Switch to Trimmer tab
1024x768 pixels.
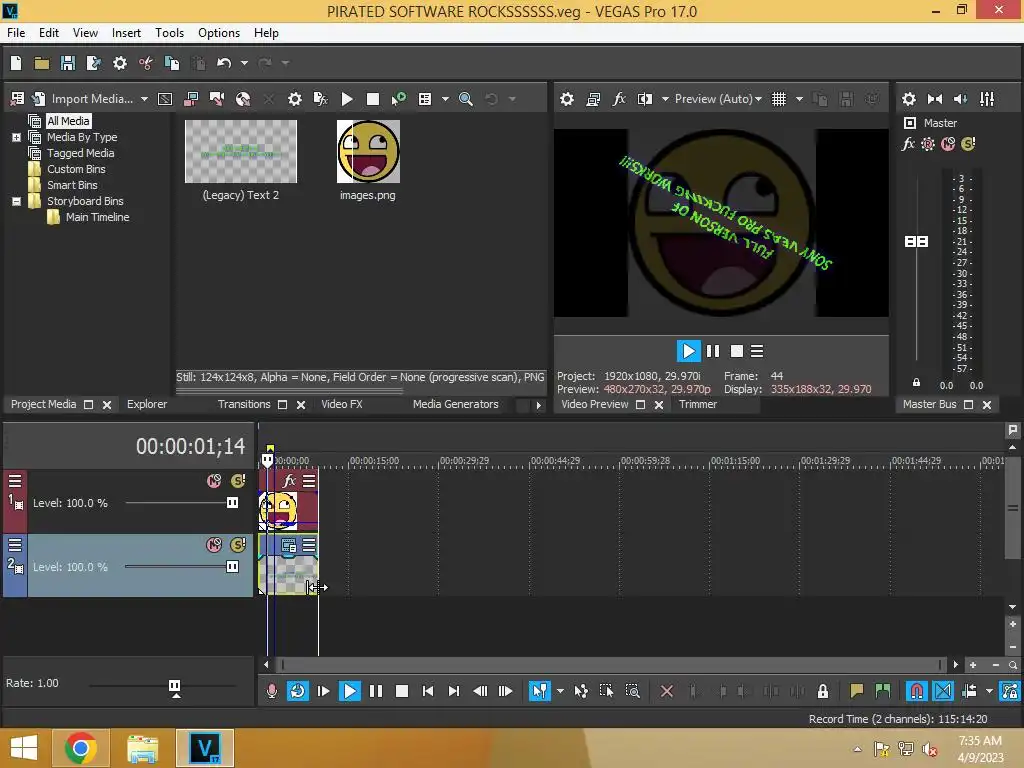(697, 404)
